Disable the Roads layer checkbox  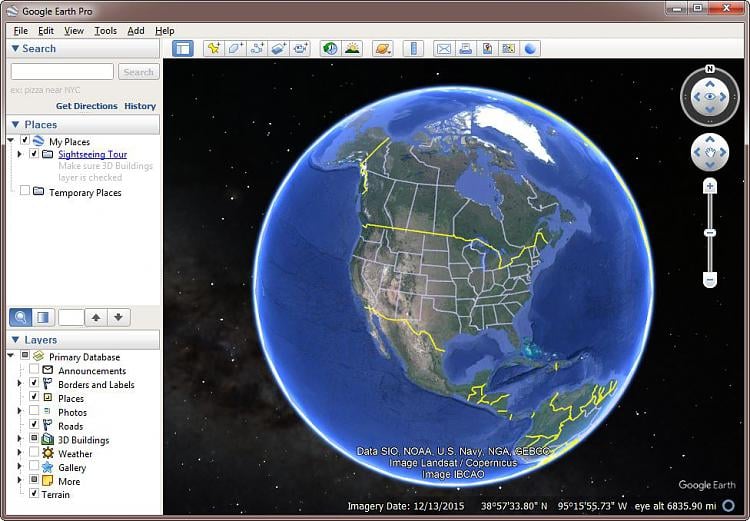[x=34, y=424]
